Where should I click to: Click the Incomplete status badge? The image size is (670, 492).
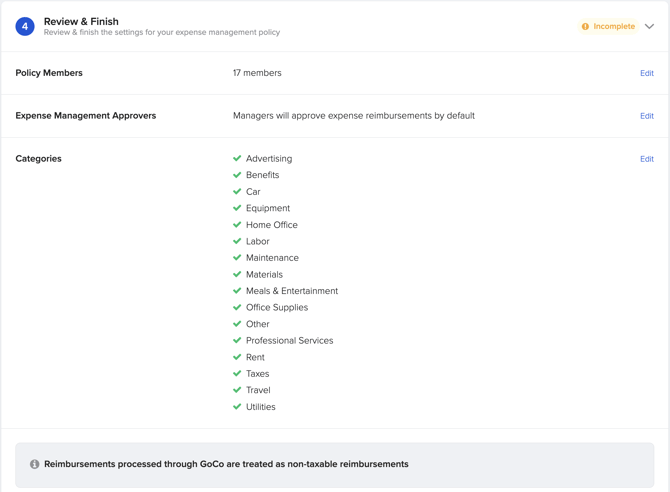pyautogui.click(x=608, y=27)
